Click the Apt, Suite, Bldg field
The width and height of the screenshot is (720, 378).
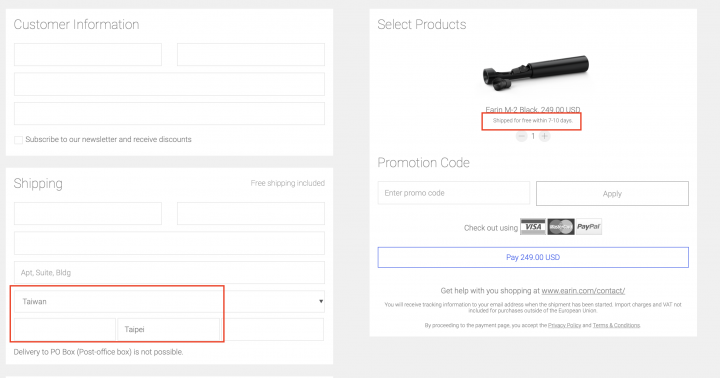(169, 273)
